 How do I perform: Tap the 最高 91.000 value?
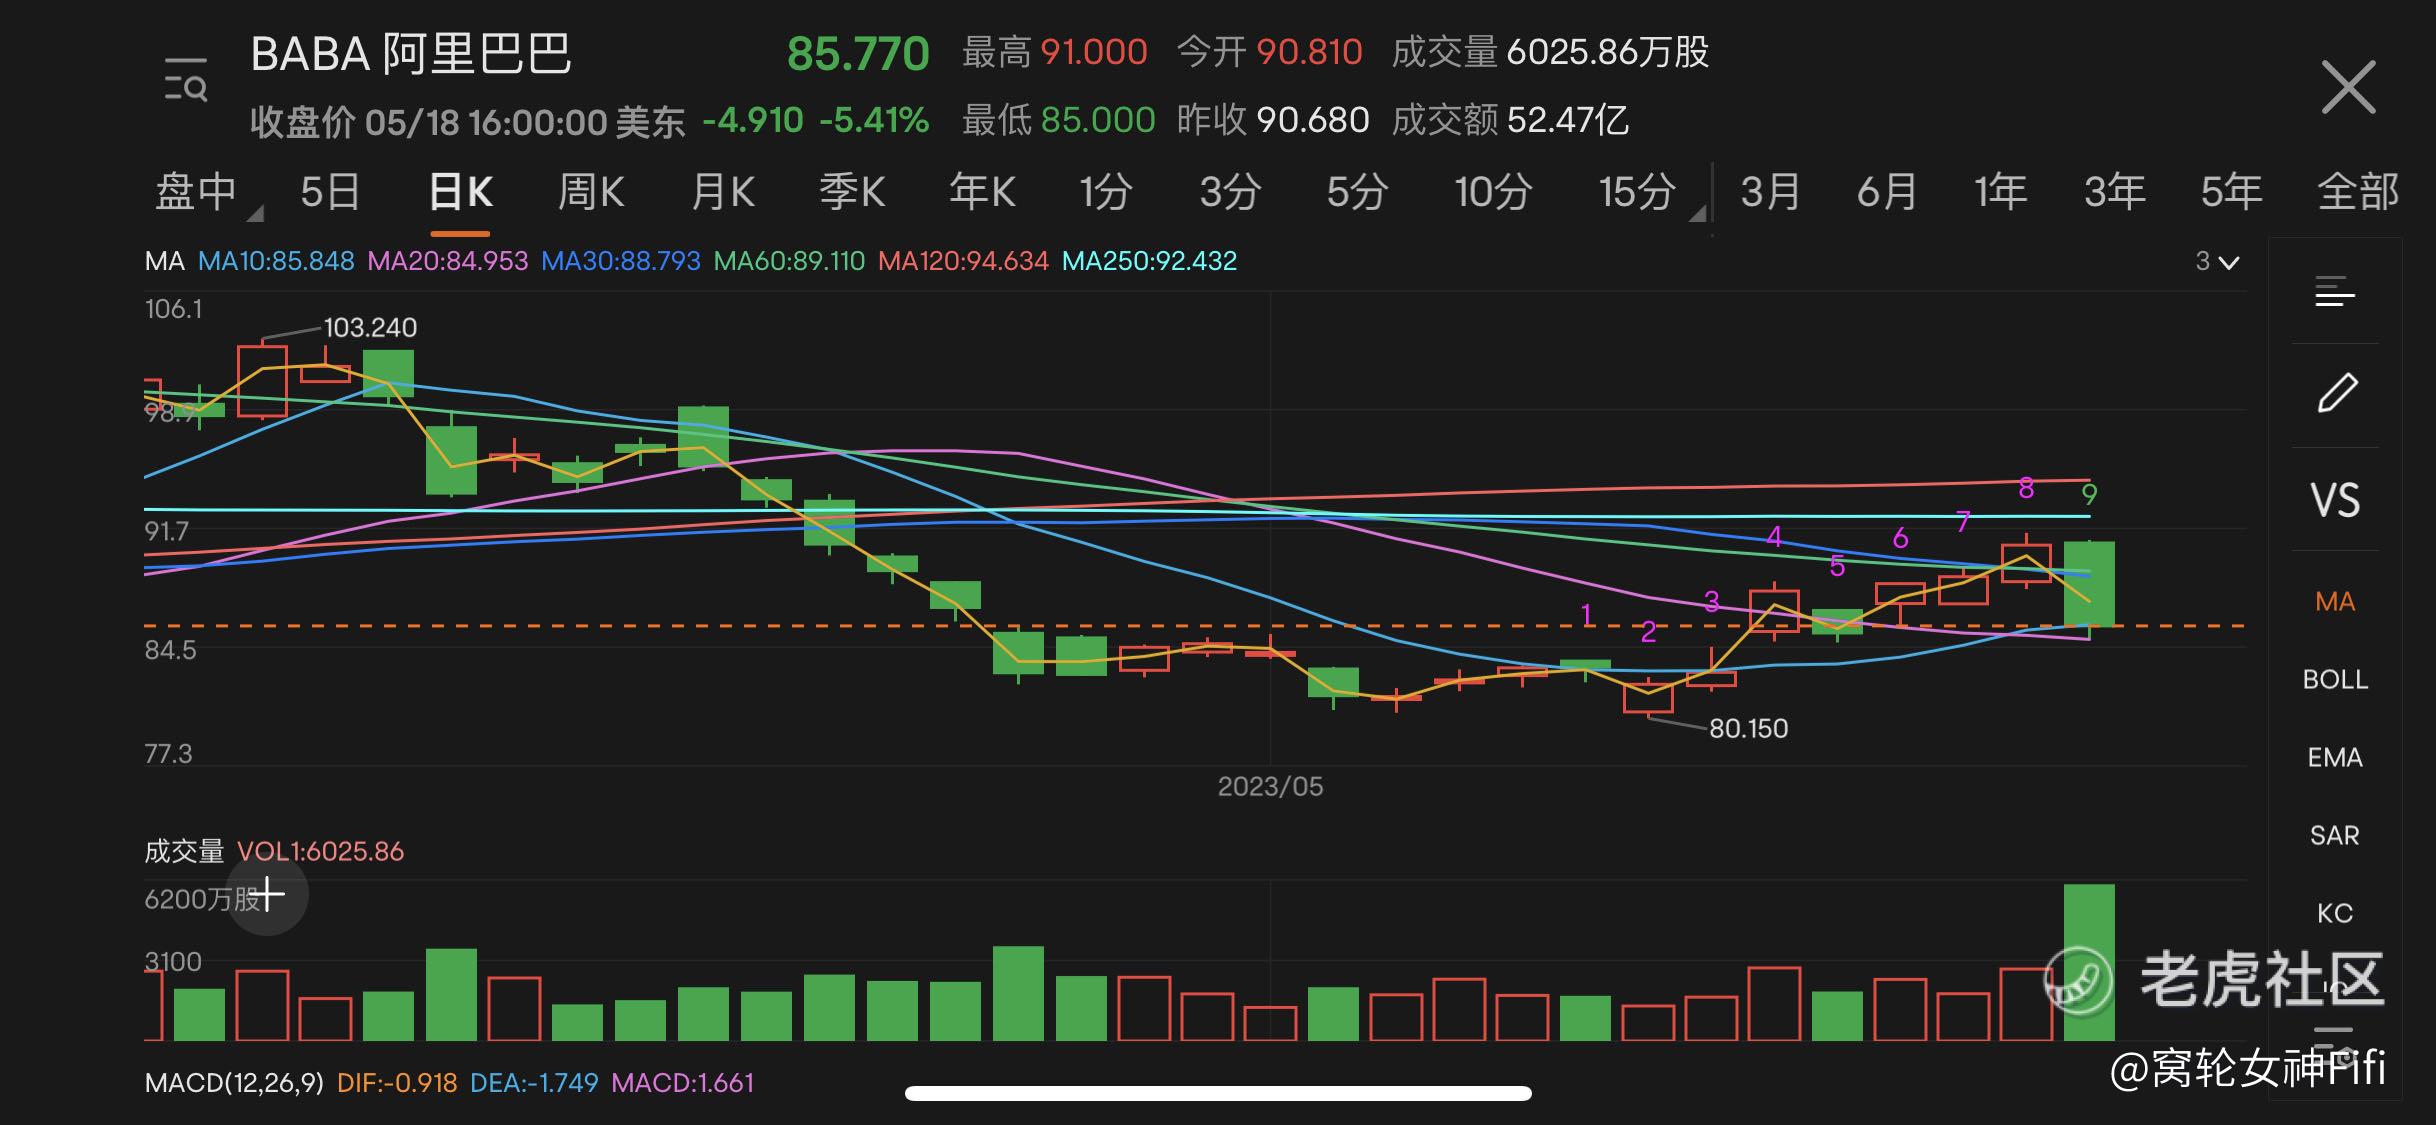(1054, 52)
